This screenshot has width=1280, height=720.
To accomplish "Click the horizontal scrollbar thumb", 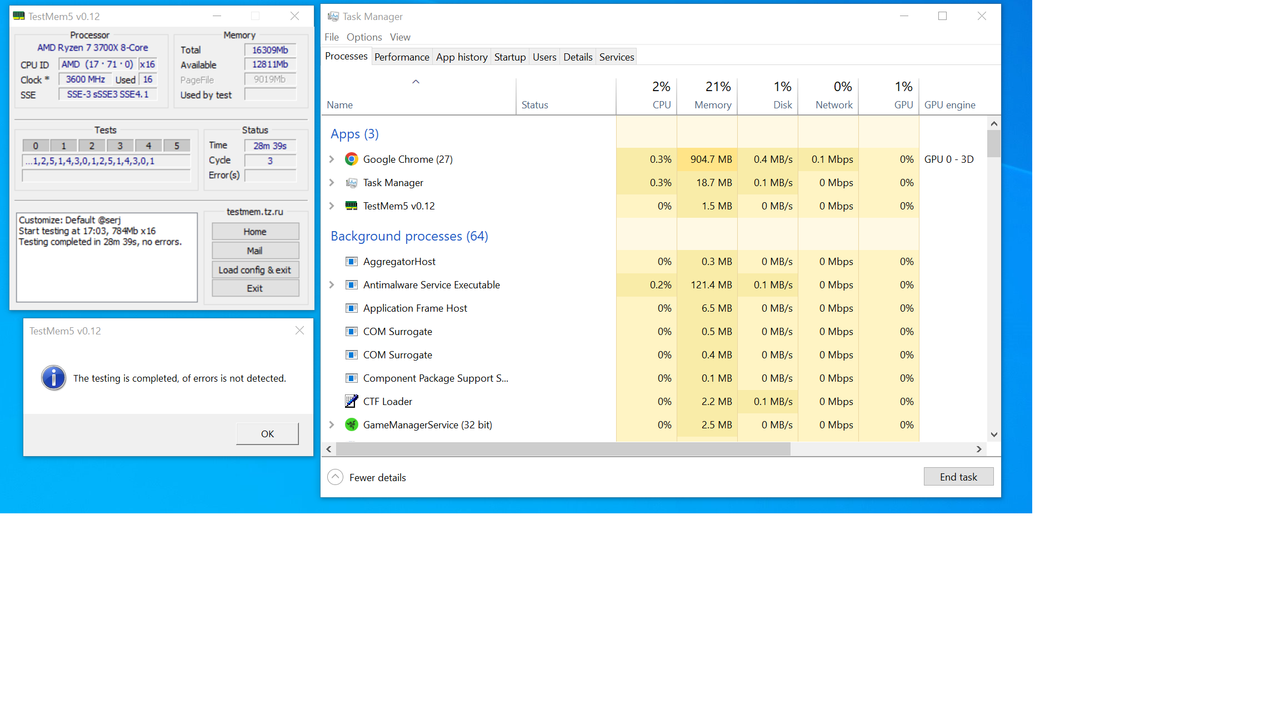I will (563, 449).
